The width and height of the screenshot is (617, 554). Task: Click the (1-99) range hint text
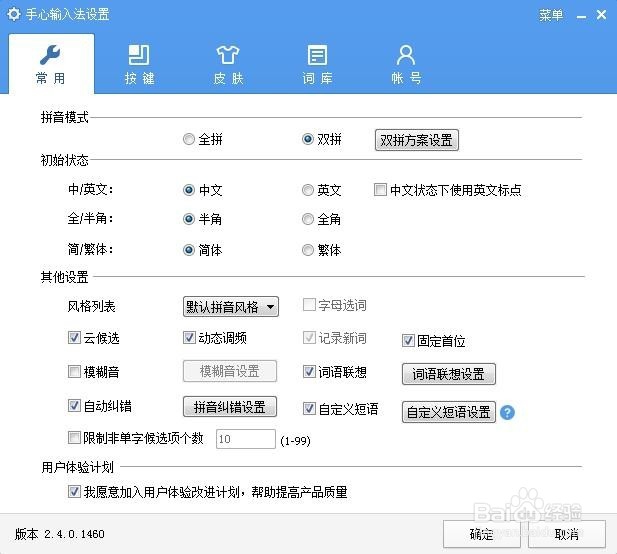click(296, 440)
